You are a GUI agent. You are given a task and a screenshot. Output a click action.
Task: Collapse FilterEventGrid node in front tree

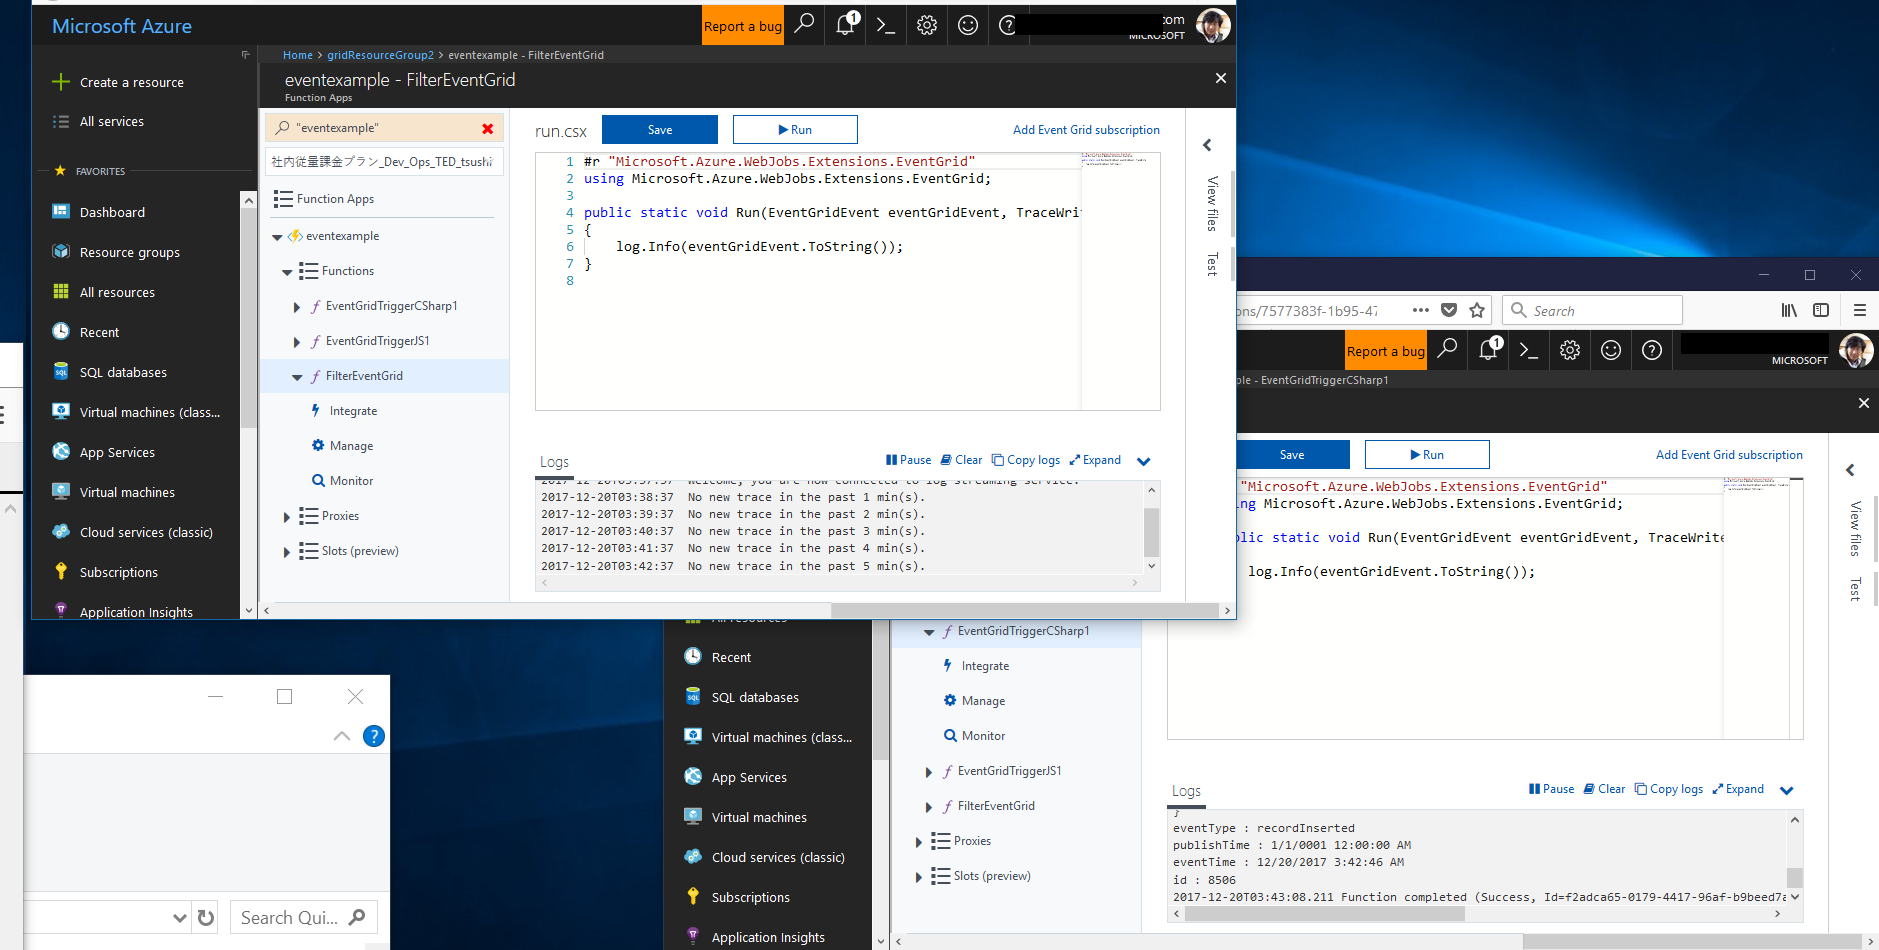click(297, 377)
